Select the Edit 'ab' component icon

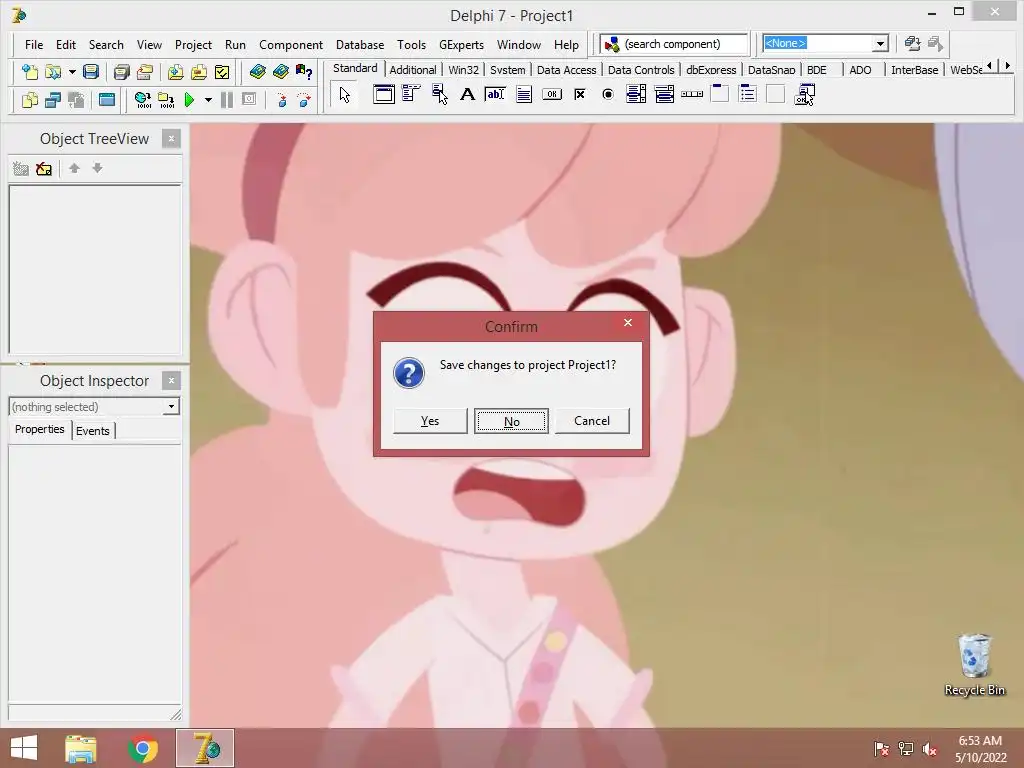(495, 95)
